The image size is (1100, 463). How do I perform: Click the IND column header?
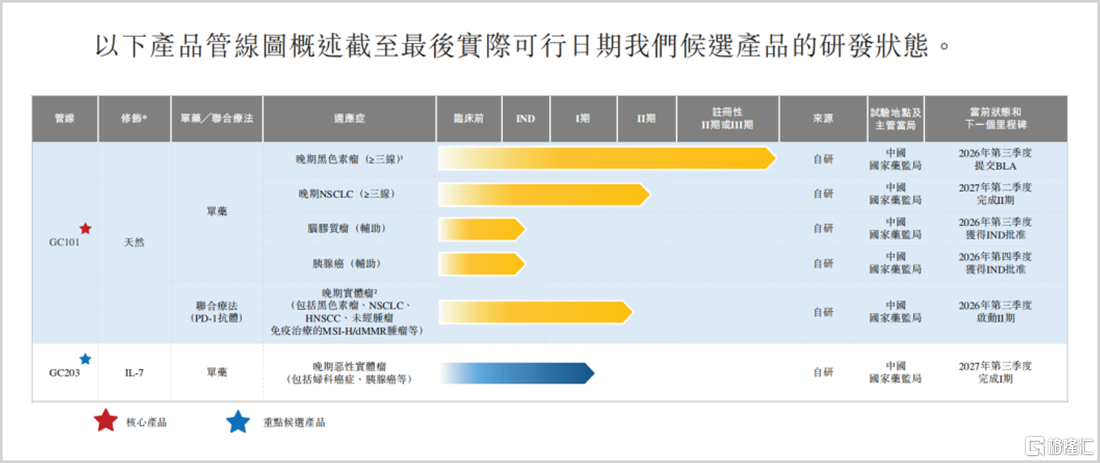525,119
